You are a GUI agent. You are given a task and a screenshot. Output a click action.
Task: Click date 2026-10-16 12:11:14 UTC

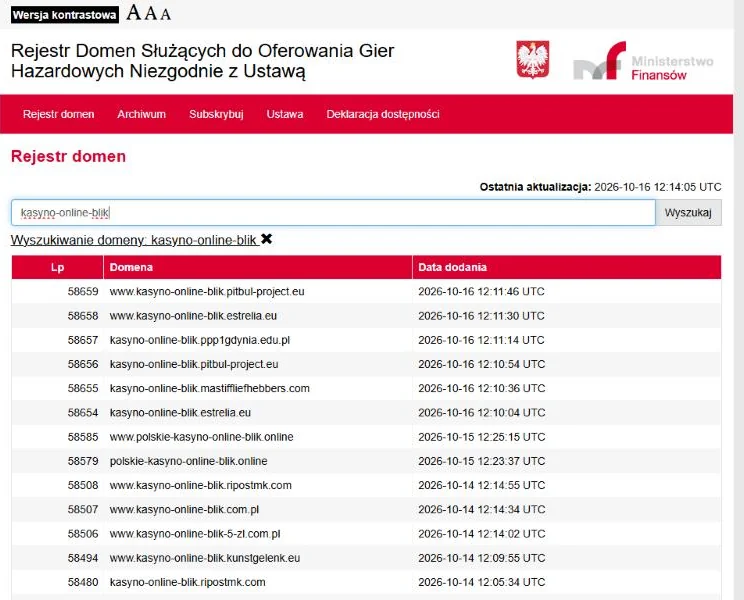tap(482, 340)
